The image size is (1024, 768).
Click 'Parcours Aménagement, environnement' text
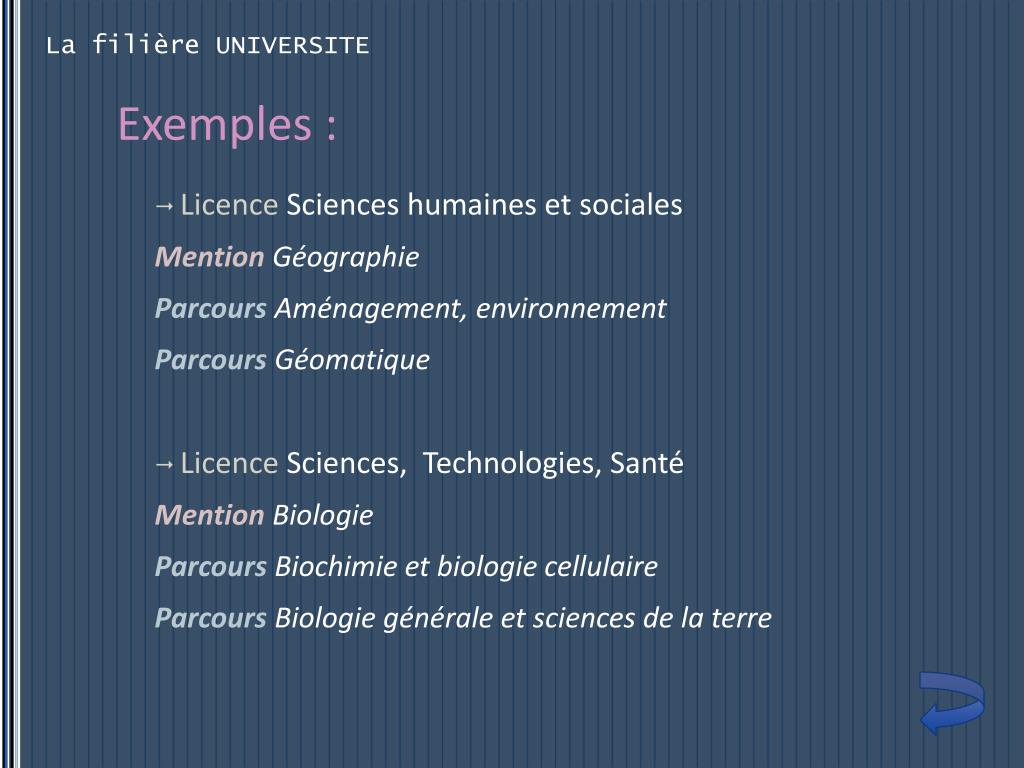411,309
